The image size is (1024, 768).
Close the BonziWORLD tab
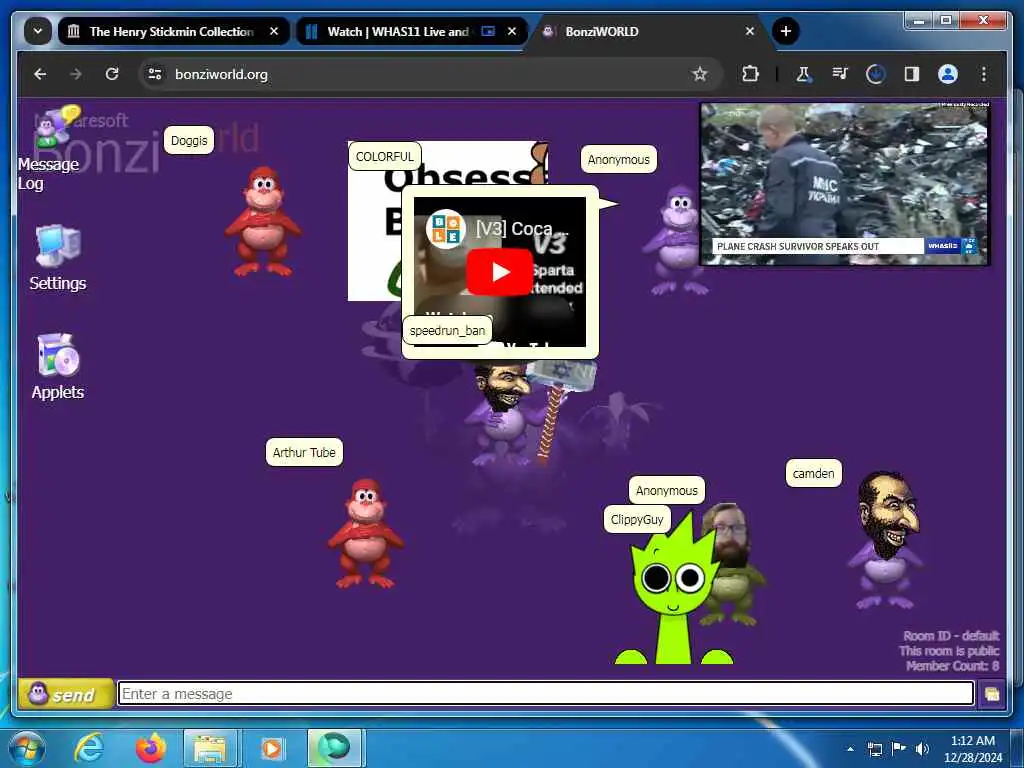[750, 31]
